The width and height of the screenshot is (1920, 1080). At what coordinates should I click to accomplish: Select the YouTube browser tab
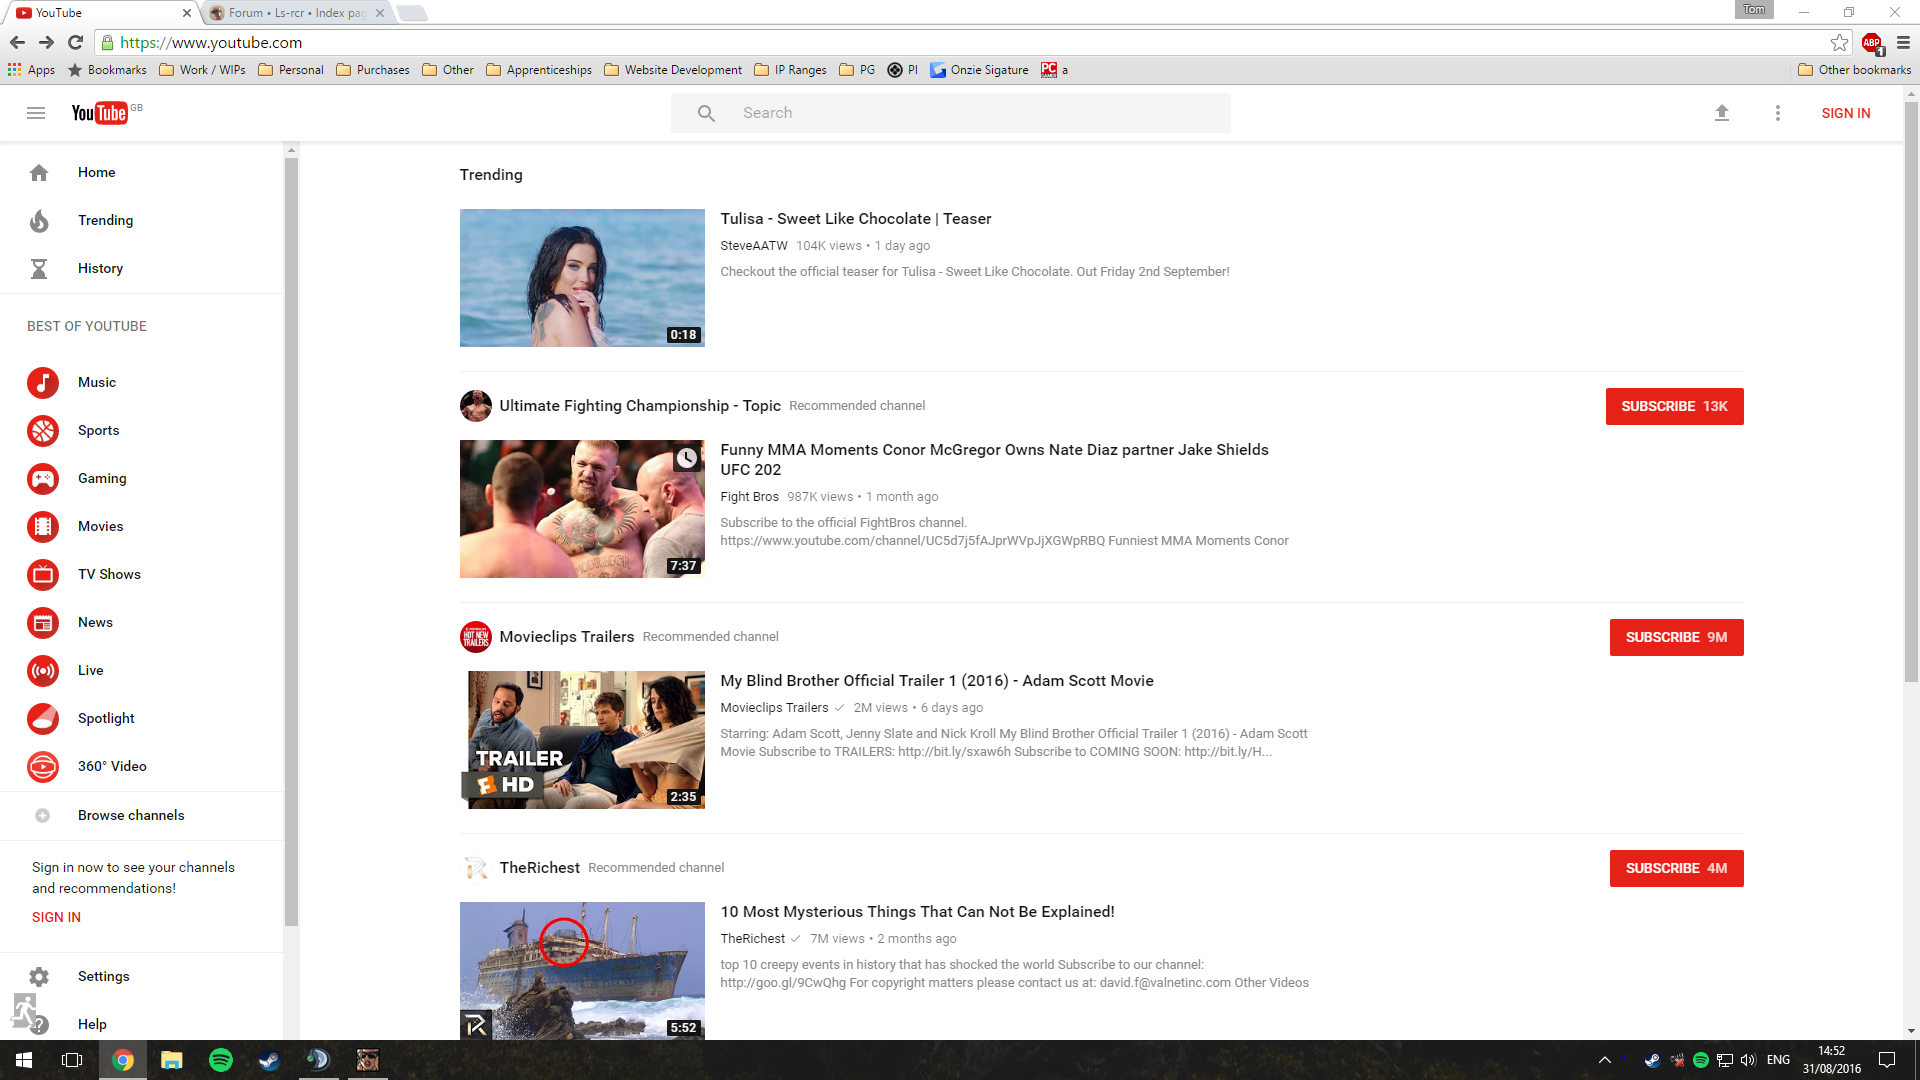[x=100, y=13]
